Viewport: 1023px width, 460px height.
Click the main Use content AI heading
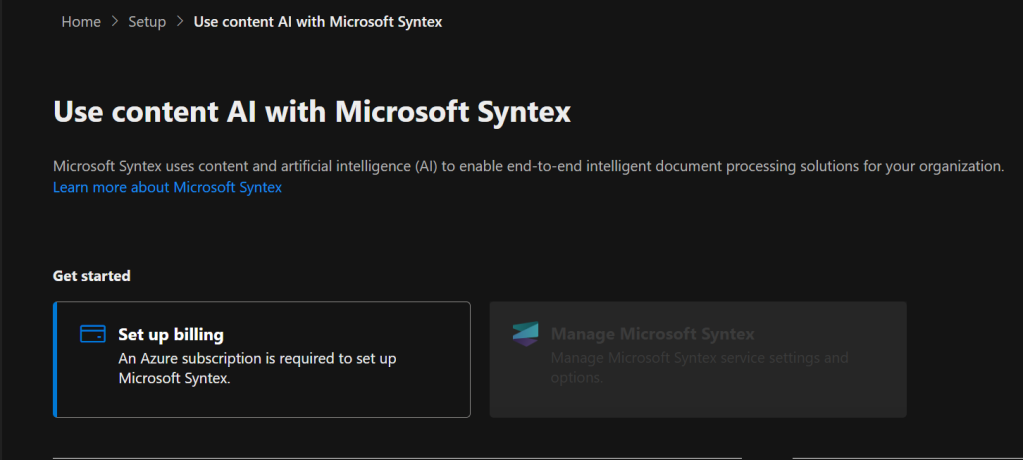point(311,111)
